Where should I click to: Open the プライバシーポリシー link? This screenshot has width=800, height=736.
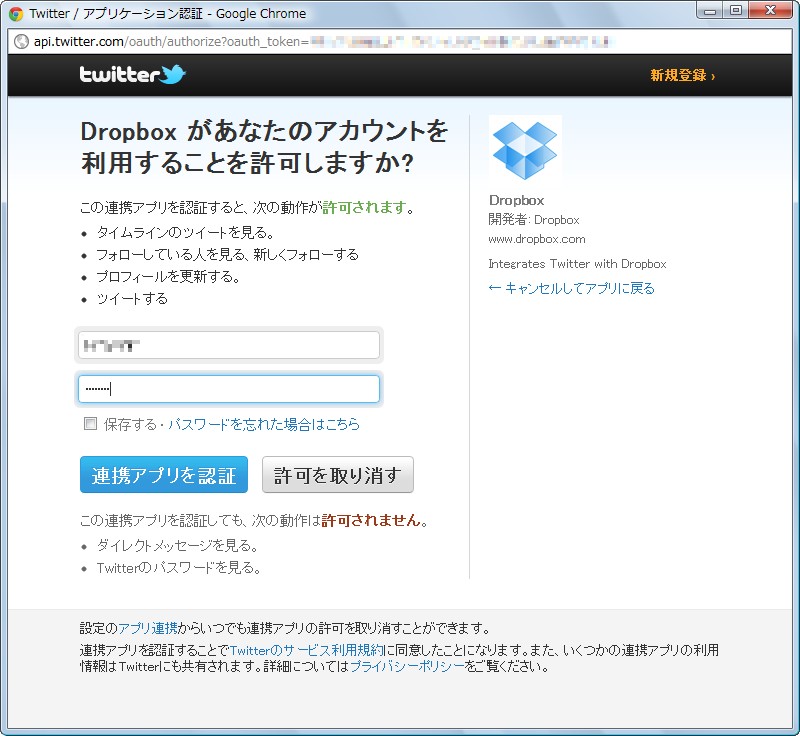point(407,666)
